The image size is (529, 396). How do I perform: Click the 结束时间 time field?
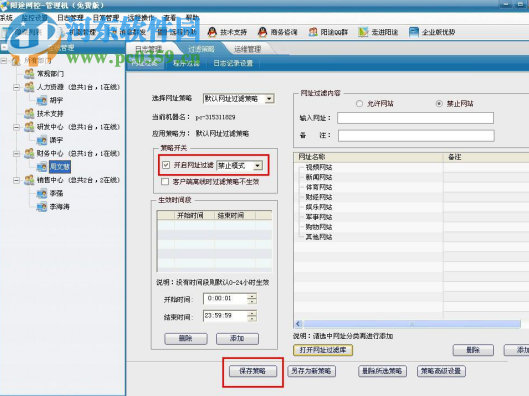[225, 316]
